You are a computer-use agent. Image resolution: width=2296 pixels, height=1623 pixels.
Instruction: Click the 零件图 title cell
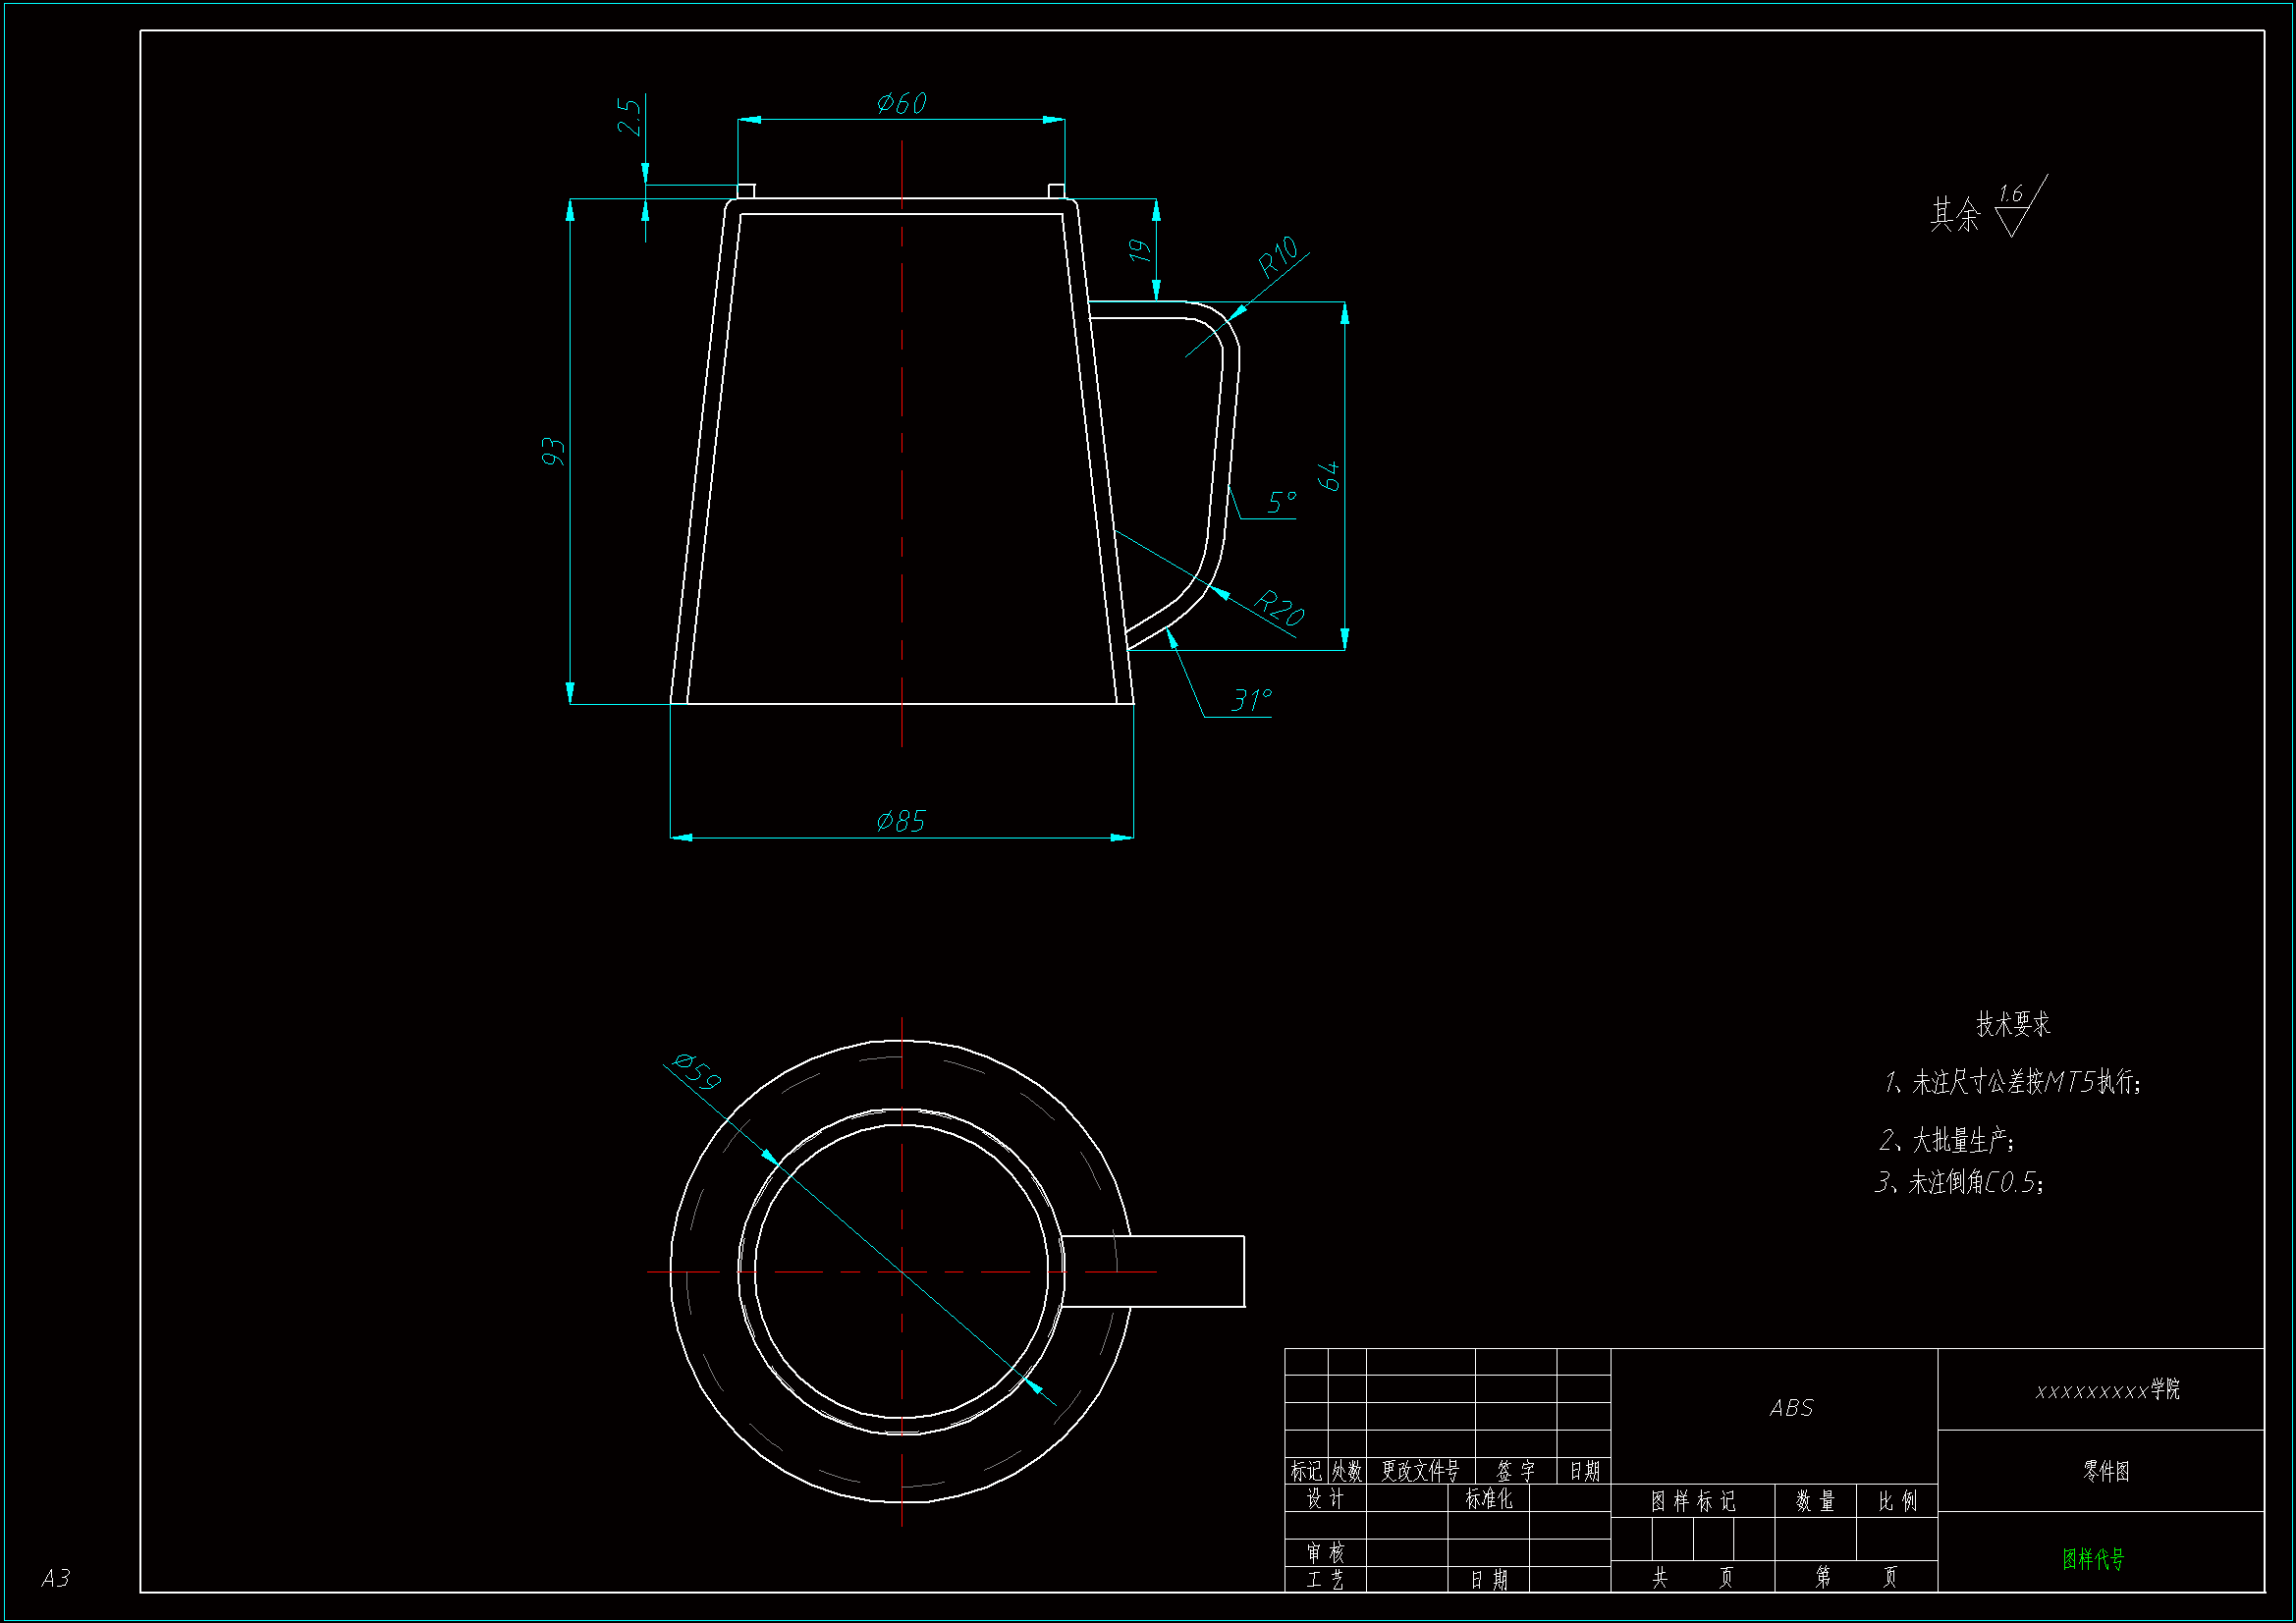(2106, 1471)
